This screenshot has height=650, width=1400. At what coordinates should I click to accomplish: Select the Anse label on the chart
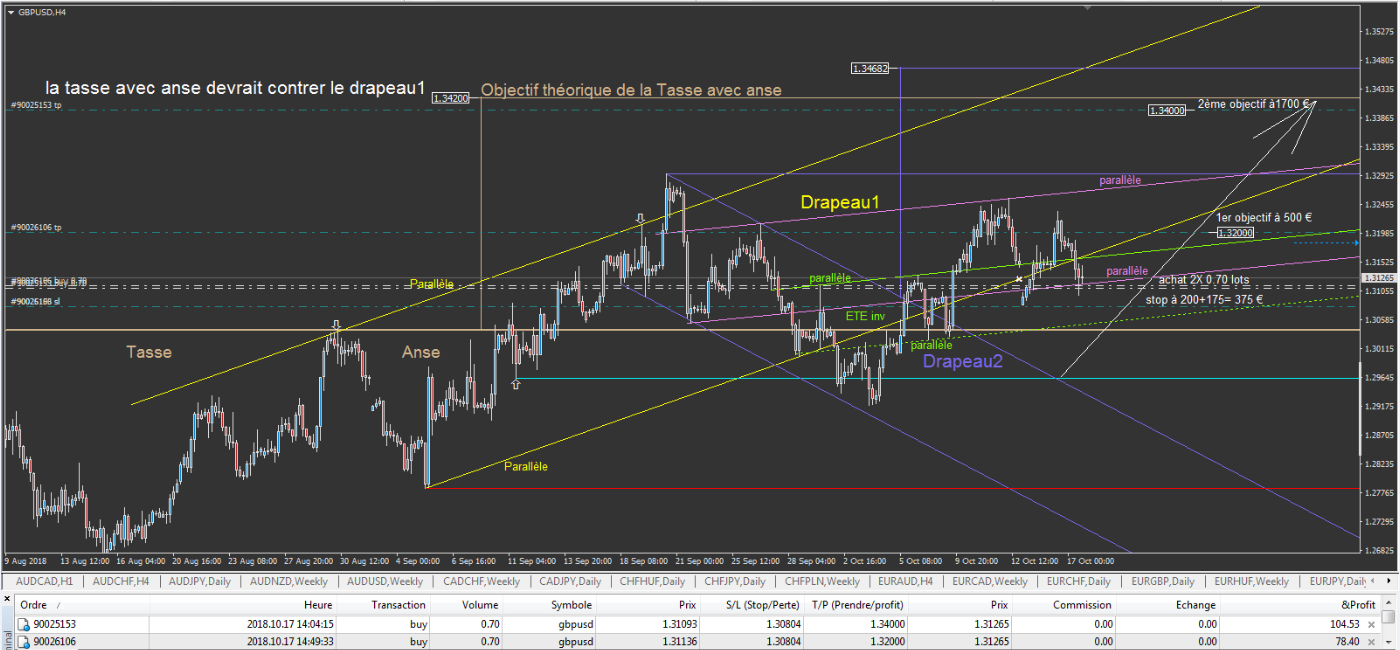click(420, 352)
